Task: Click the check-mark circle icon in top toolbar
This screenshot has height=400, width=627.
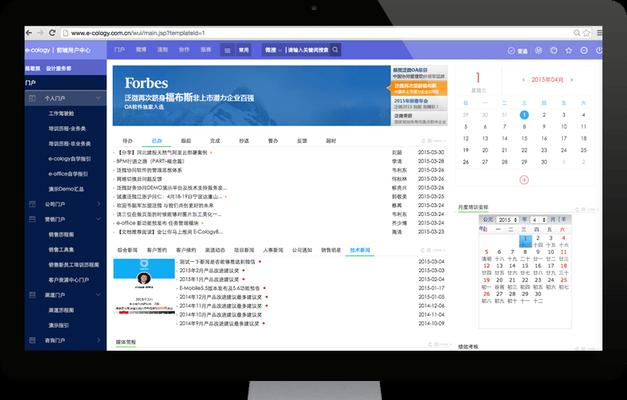Action: [x=511, y=51]
